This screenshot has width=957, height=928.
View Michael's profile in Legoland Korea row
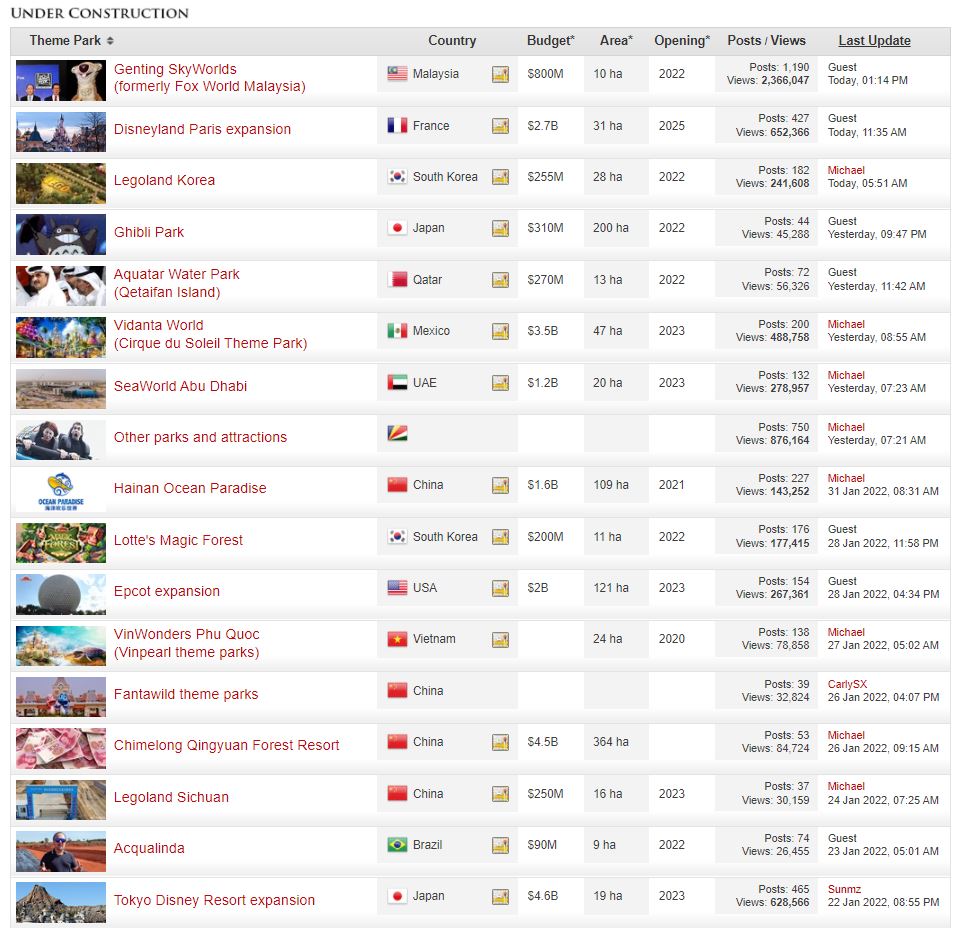pos(846,170)
